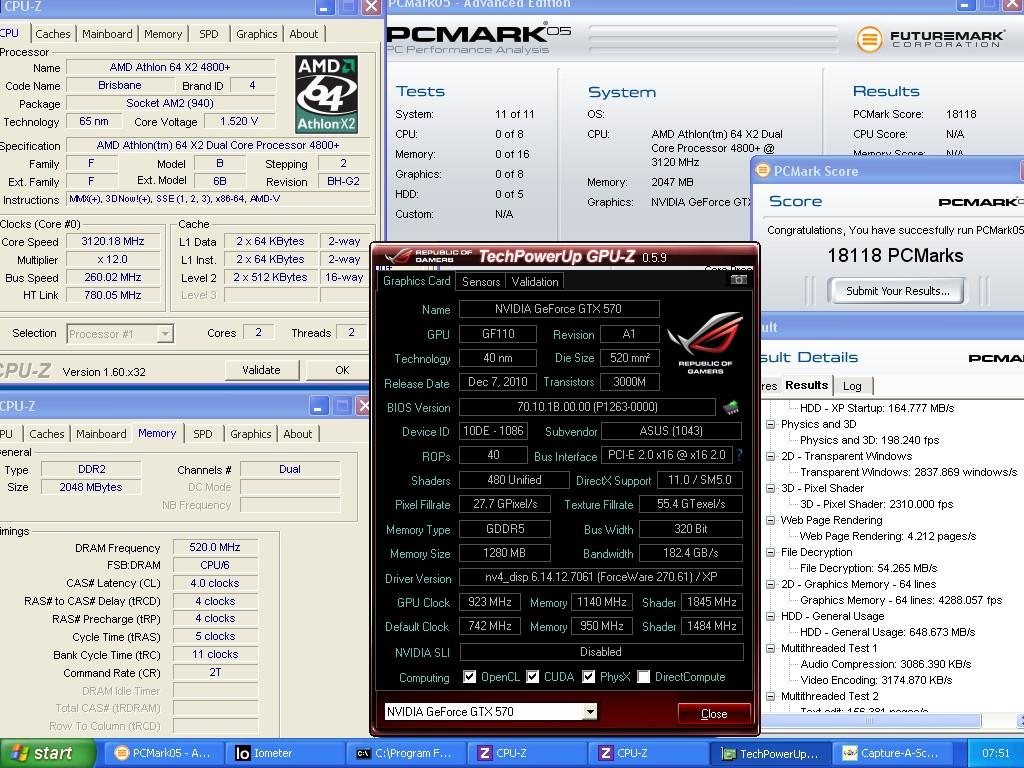Open Capture-A-Sc... taskbar item
The width and height of the screenshot is (1024, 768).
pyautogui.click(x=891, y=753)
